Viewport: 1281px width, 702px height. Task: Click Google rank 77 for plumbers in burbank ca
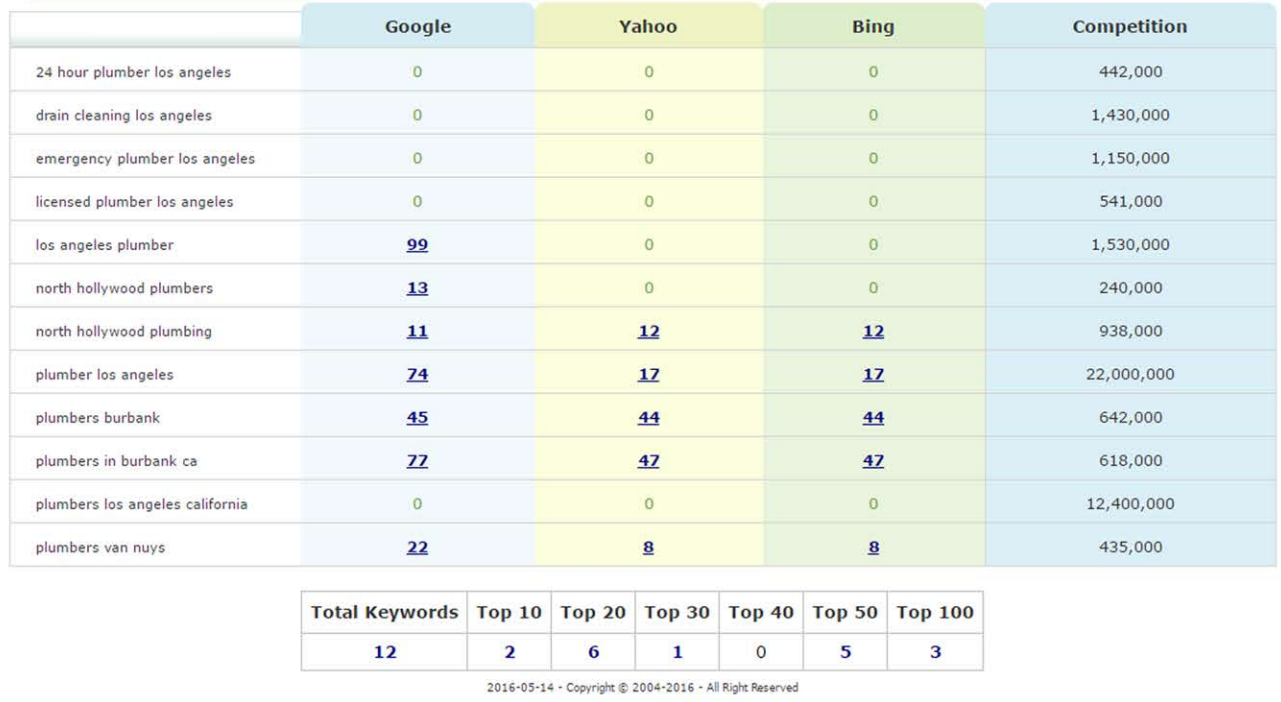(x=417, y=460)
